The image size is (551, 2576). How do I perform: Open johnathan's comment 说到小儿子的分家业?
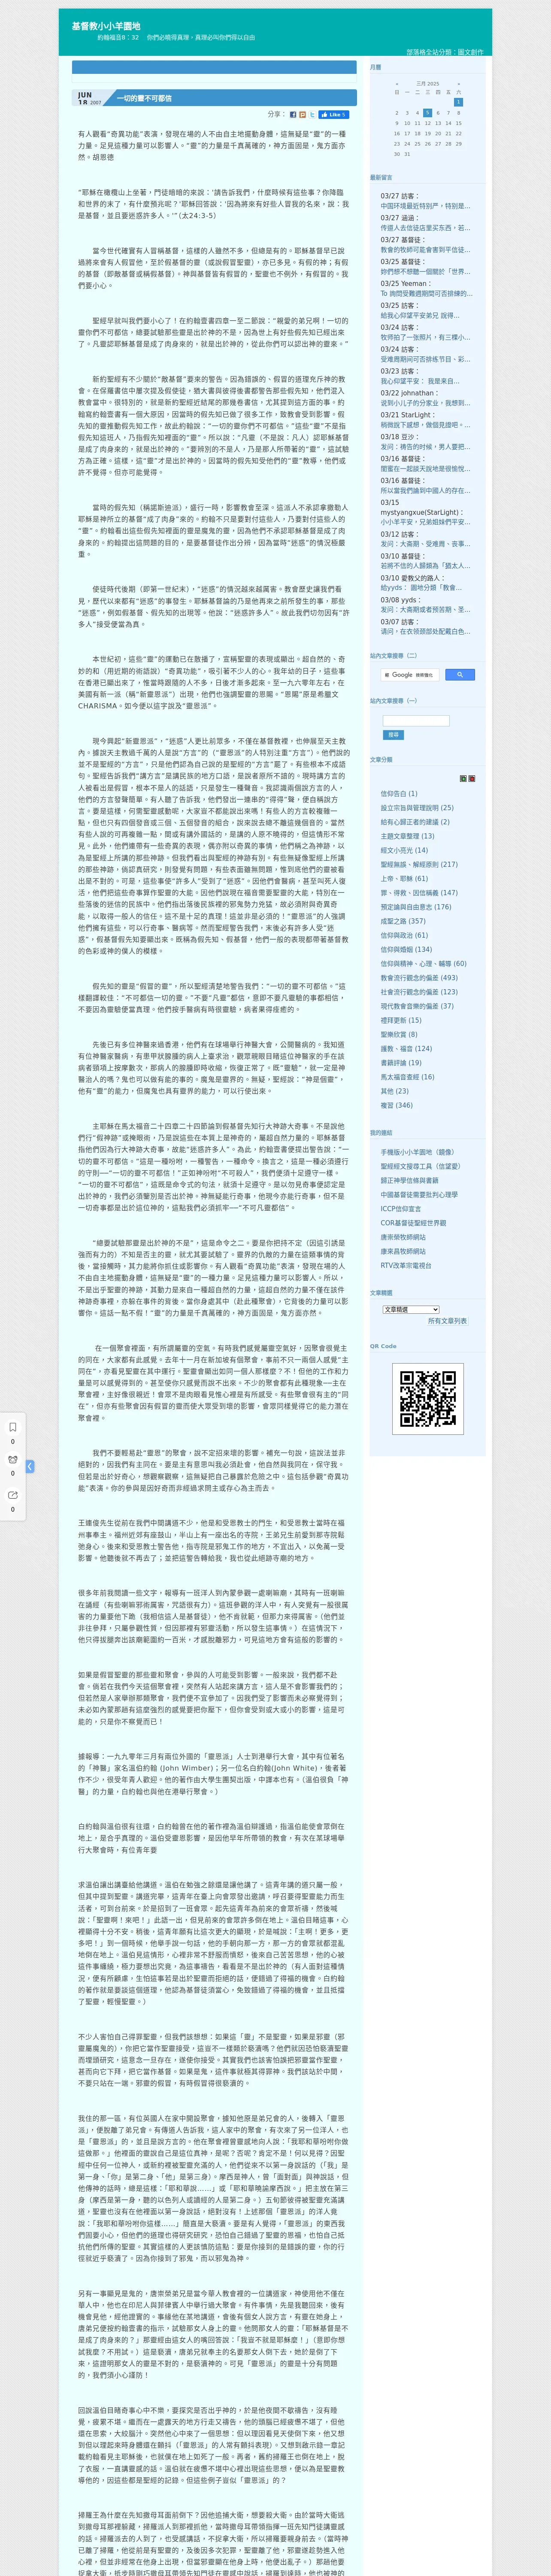425,403
